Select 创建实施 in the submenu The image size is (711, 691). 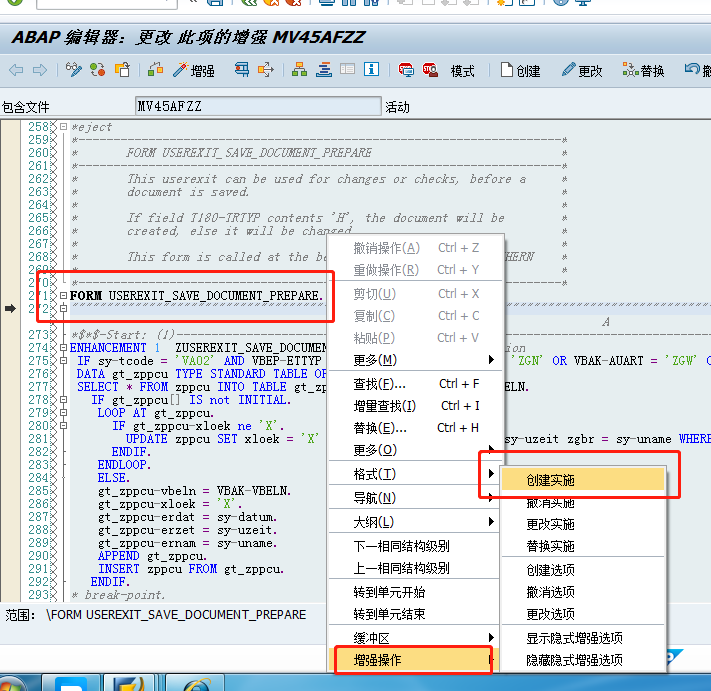[551, 480]
